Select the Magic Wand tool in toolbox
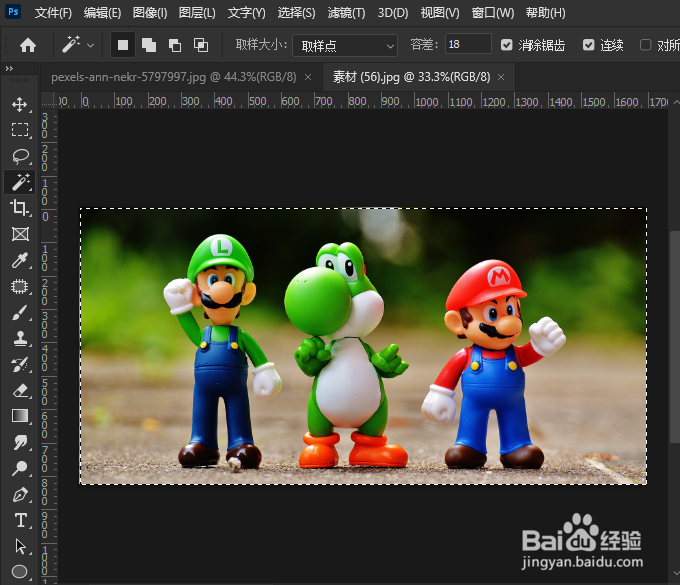This screenshot has height=585, width=680. point(20,182)
